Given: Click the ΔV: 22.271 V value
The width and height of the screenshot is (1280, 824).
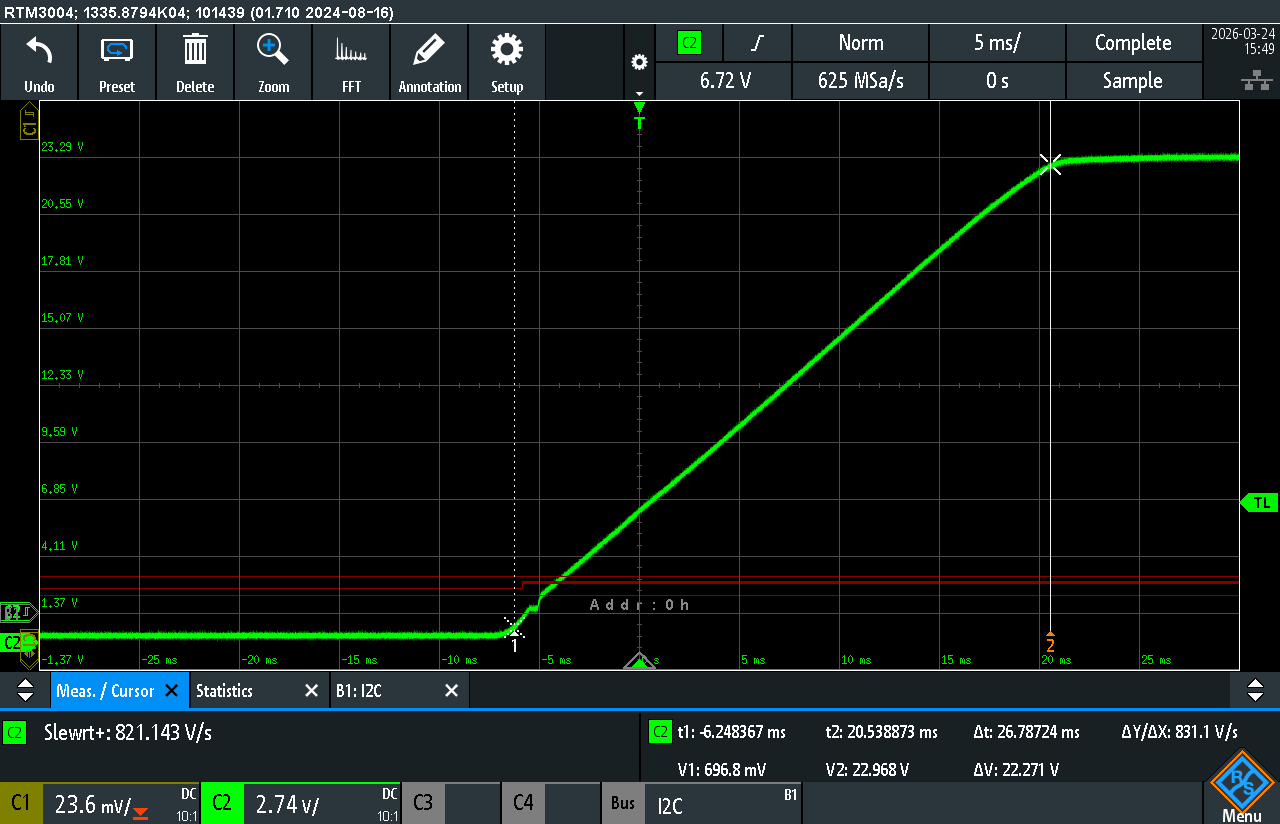Looking at the screenshot, I should 1015,769.
